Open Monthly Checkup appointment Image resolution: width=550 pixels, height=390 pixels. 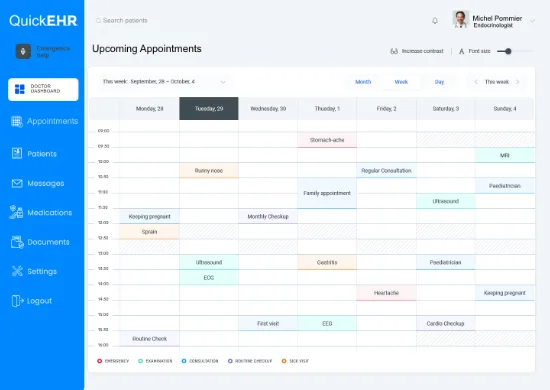[268, 216]
